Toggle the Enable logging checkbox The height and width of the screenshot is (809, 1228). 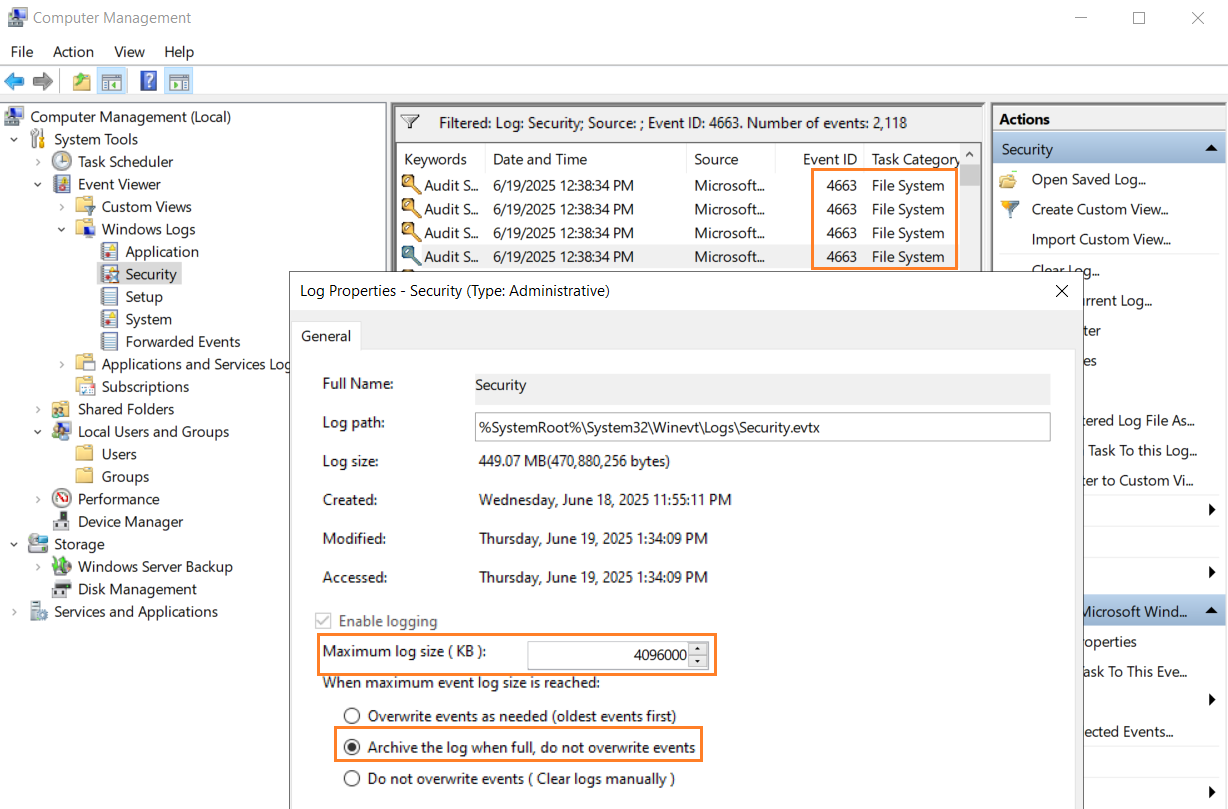pyautogui.click(x=323, y=621)
